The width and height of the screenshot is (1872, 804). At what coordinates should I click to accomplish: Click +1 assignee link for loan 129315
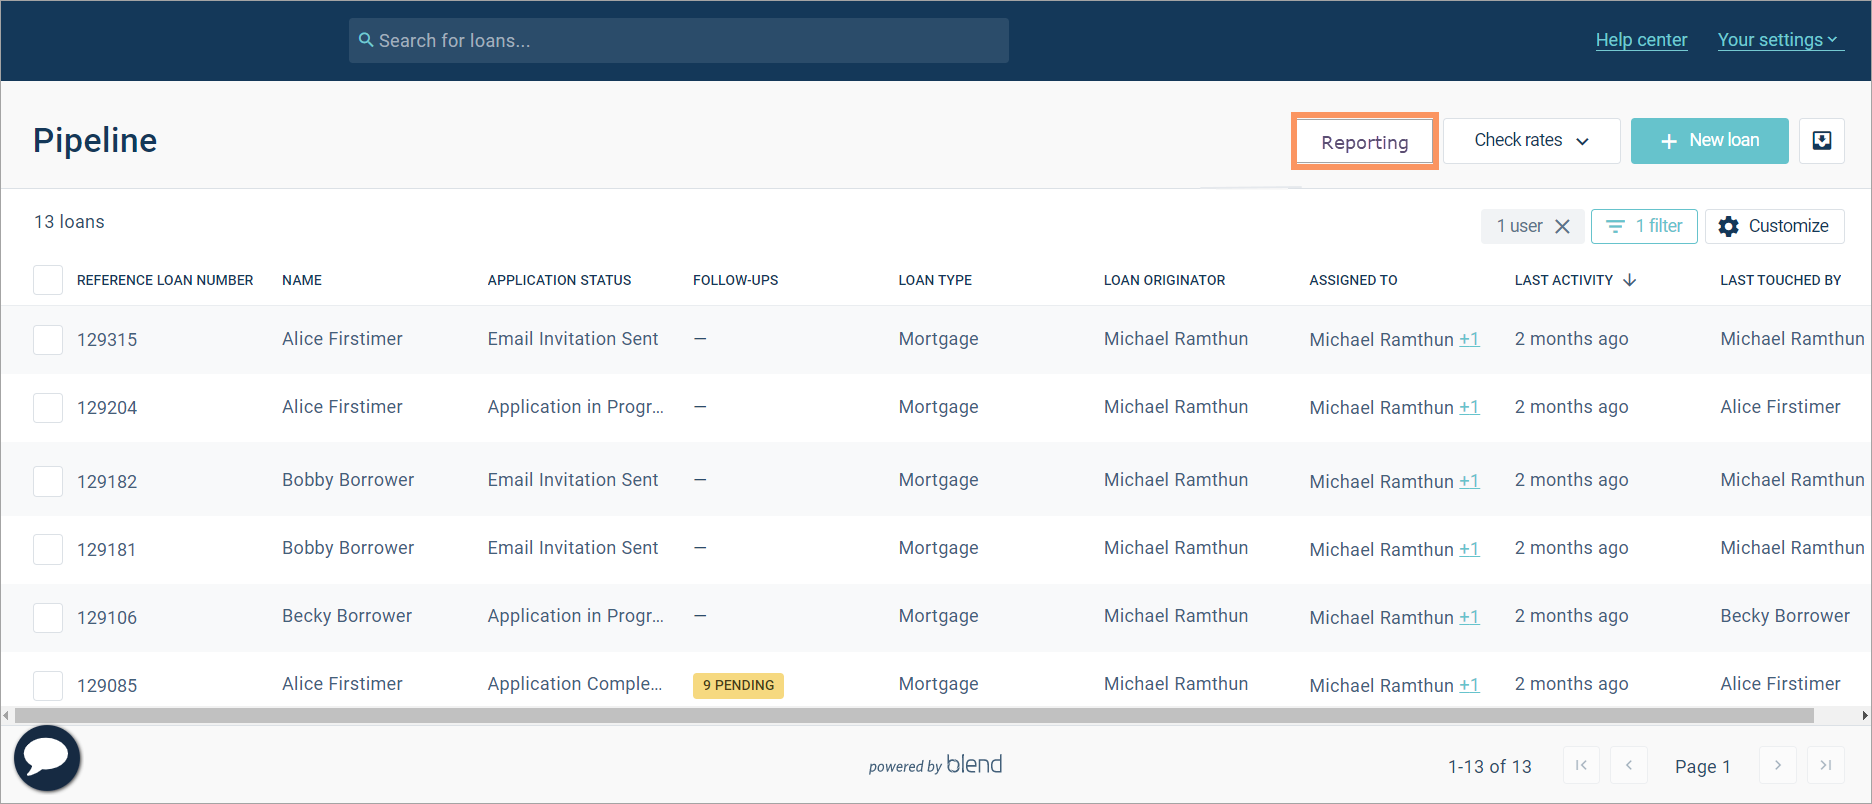point(1469,339)
